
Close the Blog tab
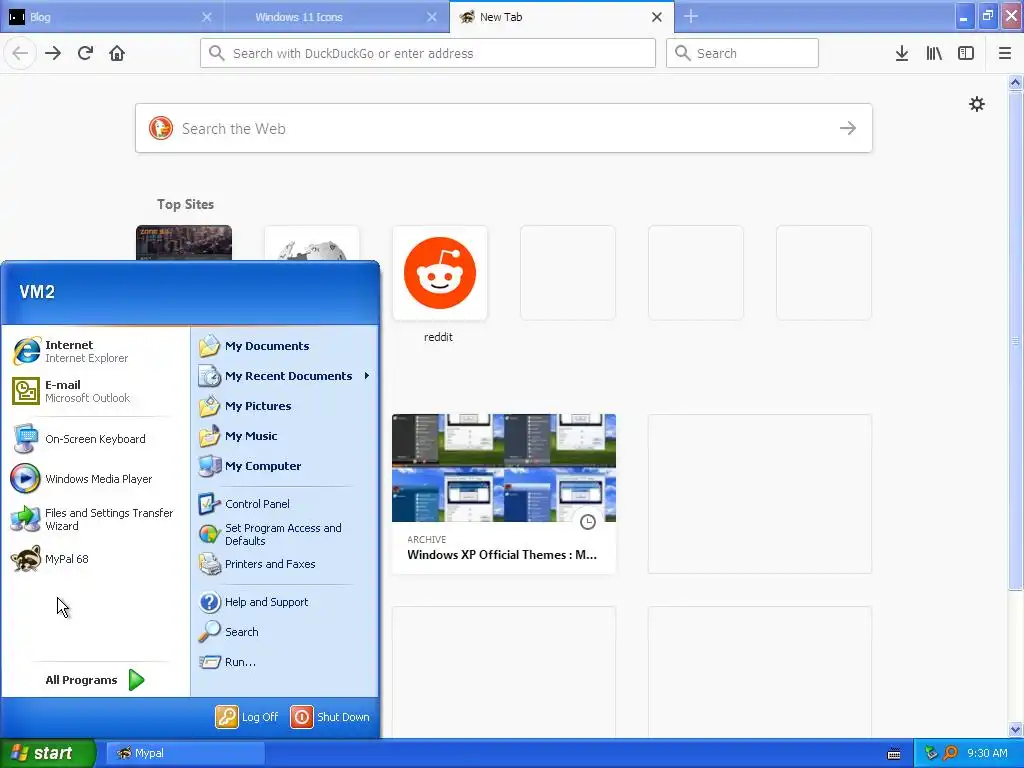point(207,17)
